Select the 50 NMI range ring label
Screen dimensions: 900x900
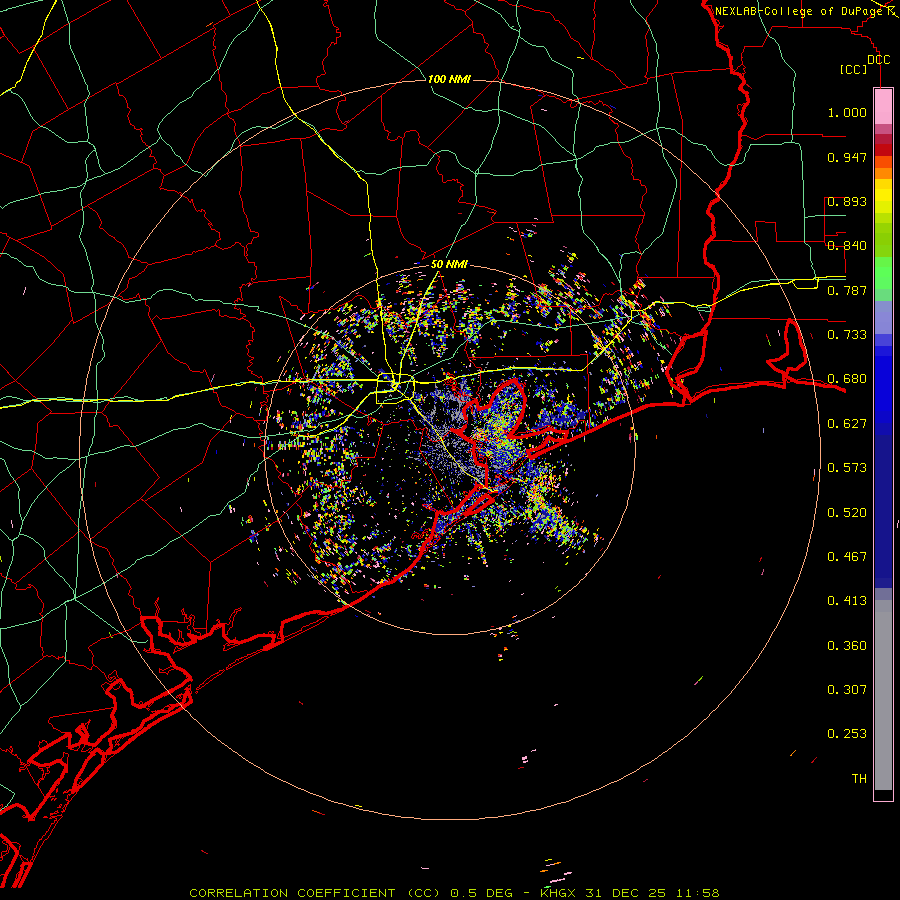[449, 264]
